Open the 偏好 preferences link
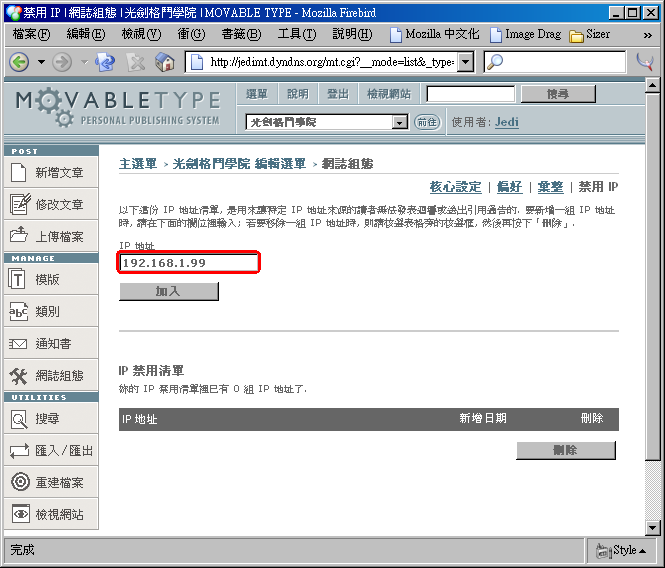 (x=509, y=187)
